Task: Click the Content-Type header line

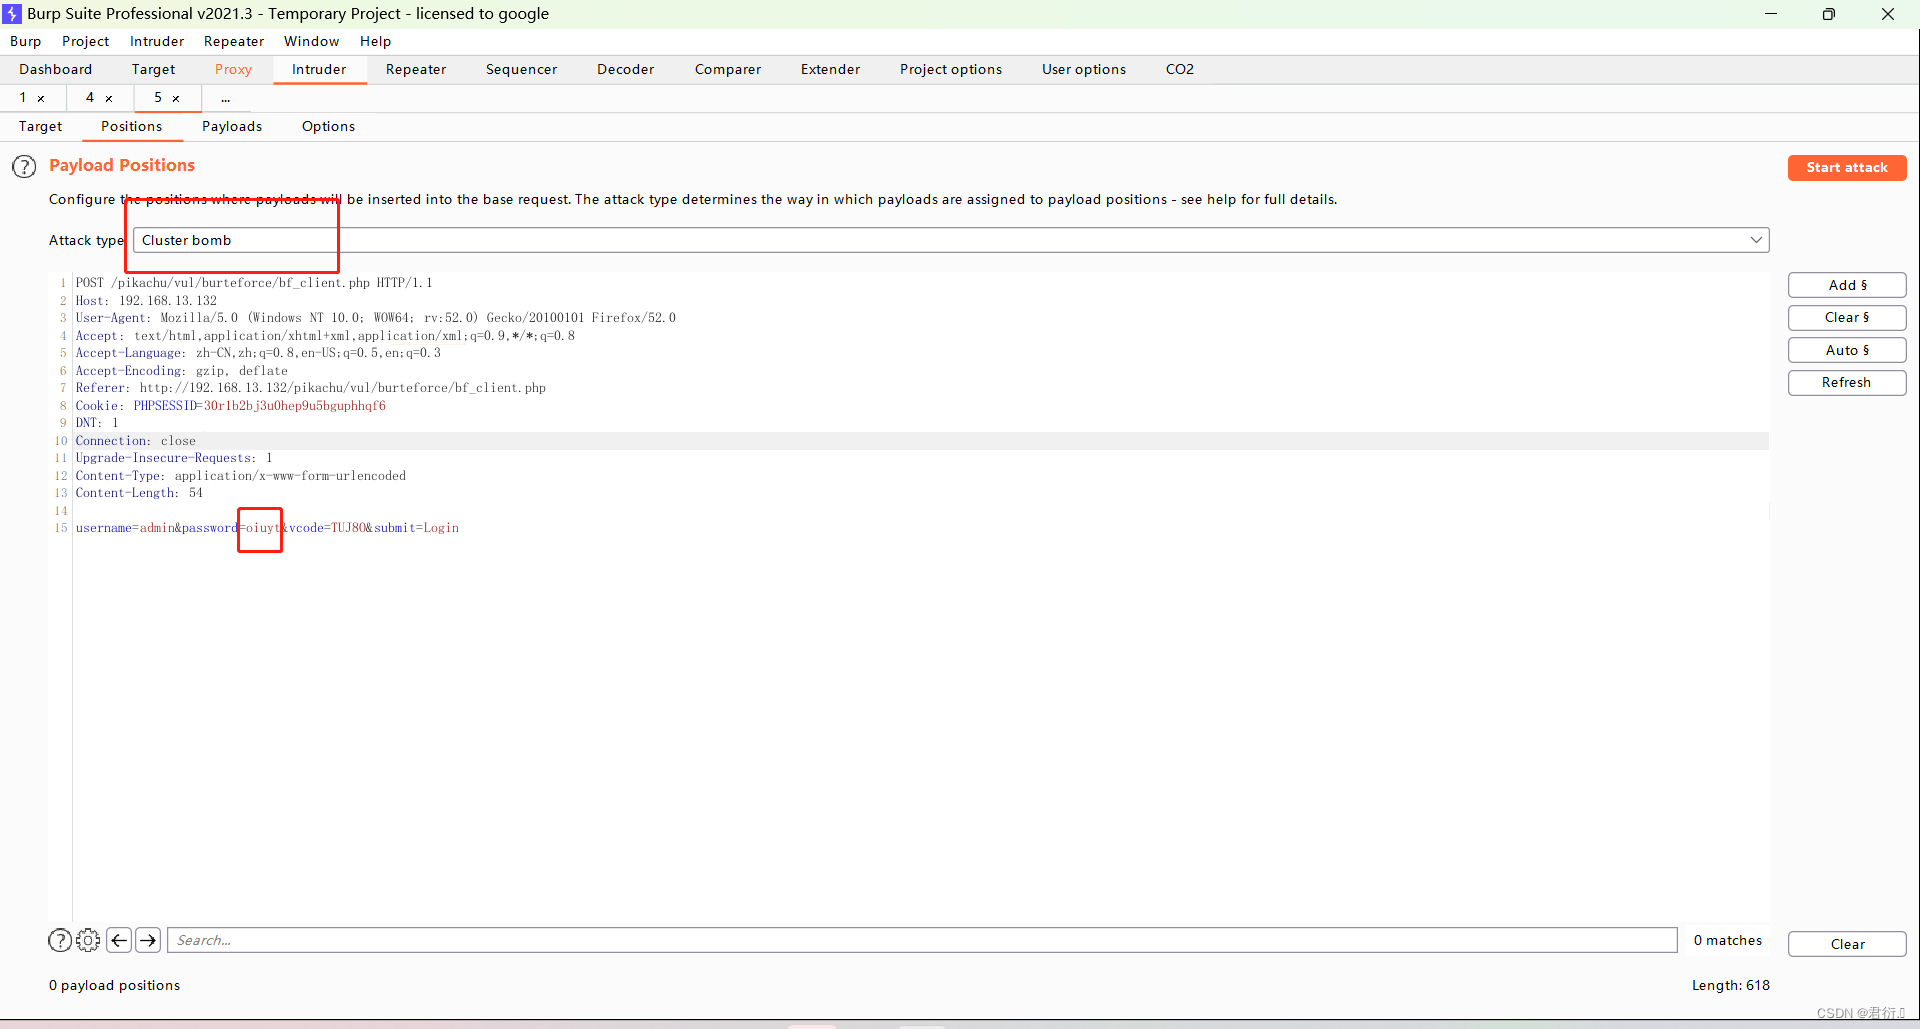Action: (240, 476)
